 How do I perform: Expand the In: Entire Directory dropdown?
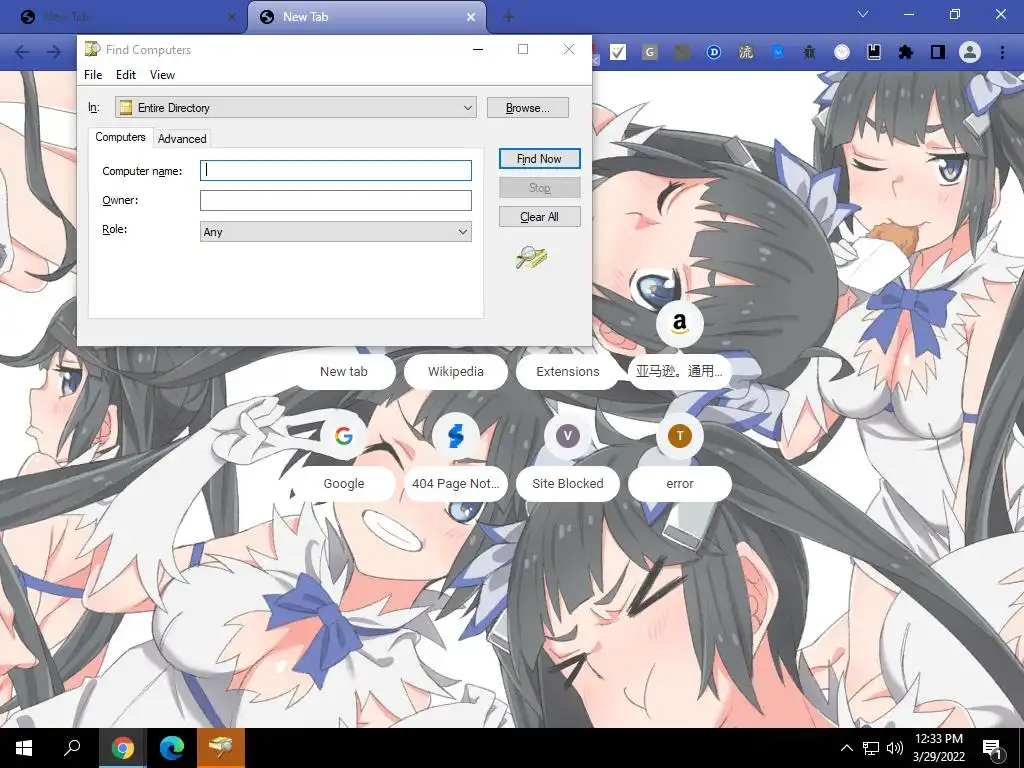click(x=296, y=108)
